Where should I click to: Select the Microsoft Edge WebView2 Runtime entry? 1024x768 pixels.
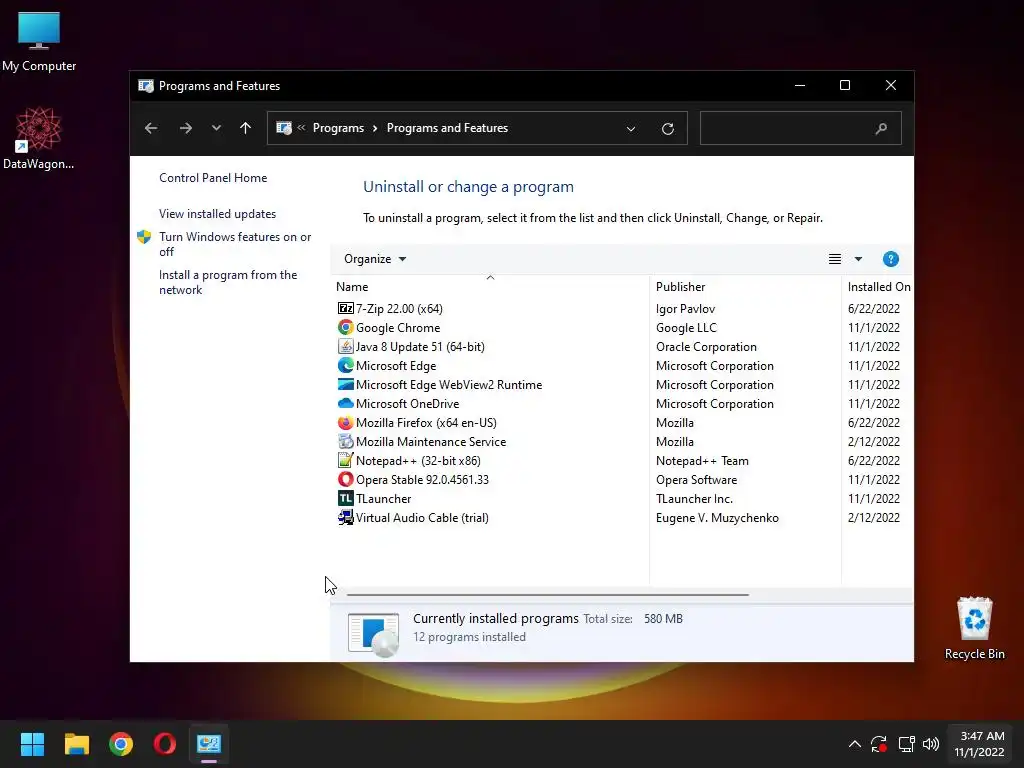(x=449, y=384)
